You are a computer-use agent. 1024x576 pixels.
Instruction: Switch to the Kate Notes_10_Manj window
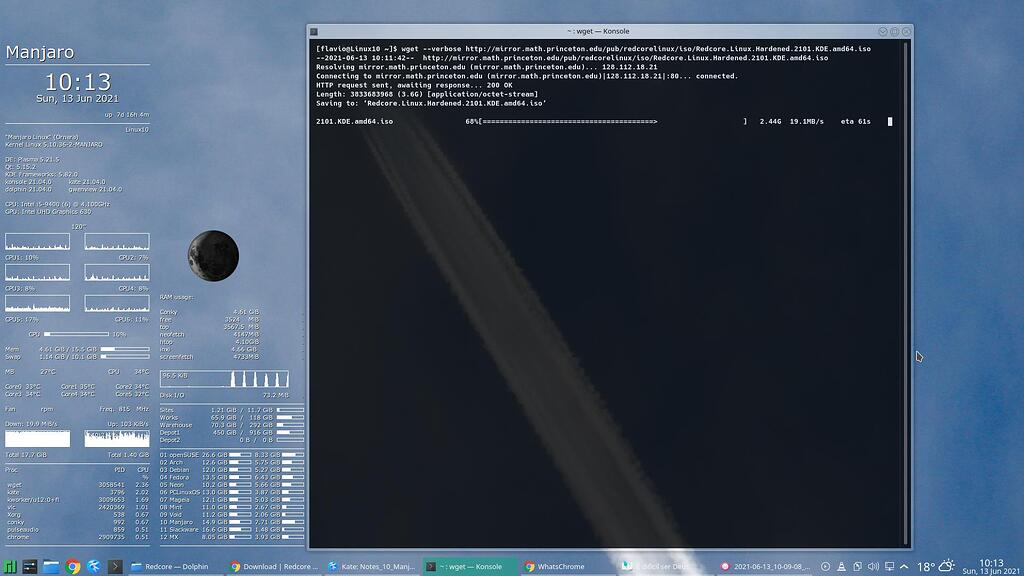[372, 566]
